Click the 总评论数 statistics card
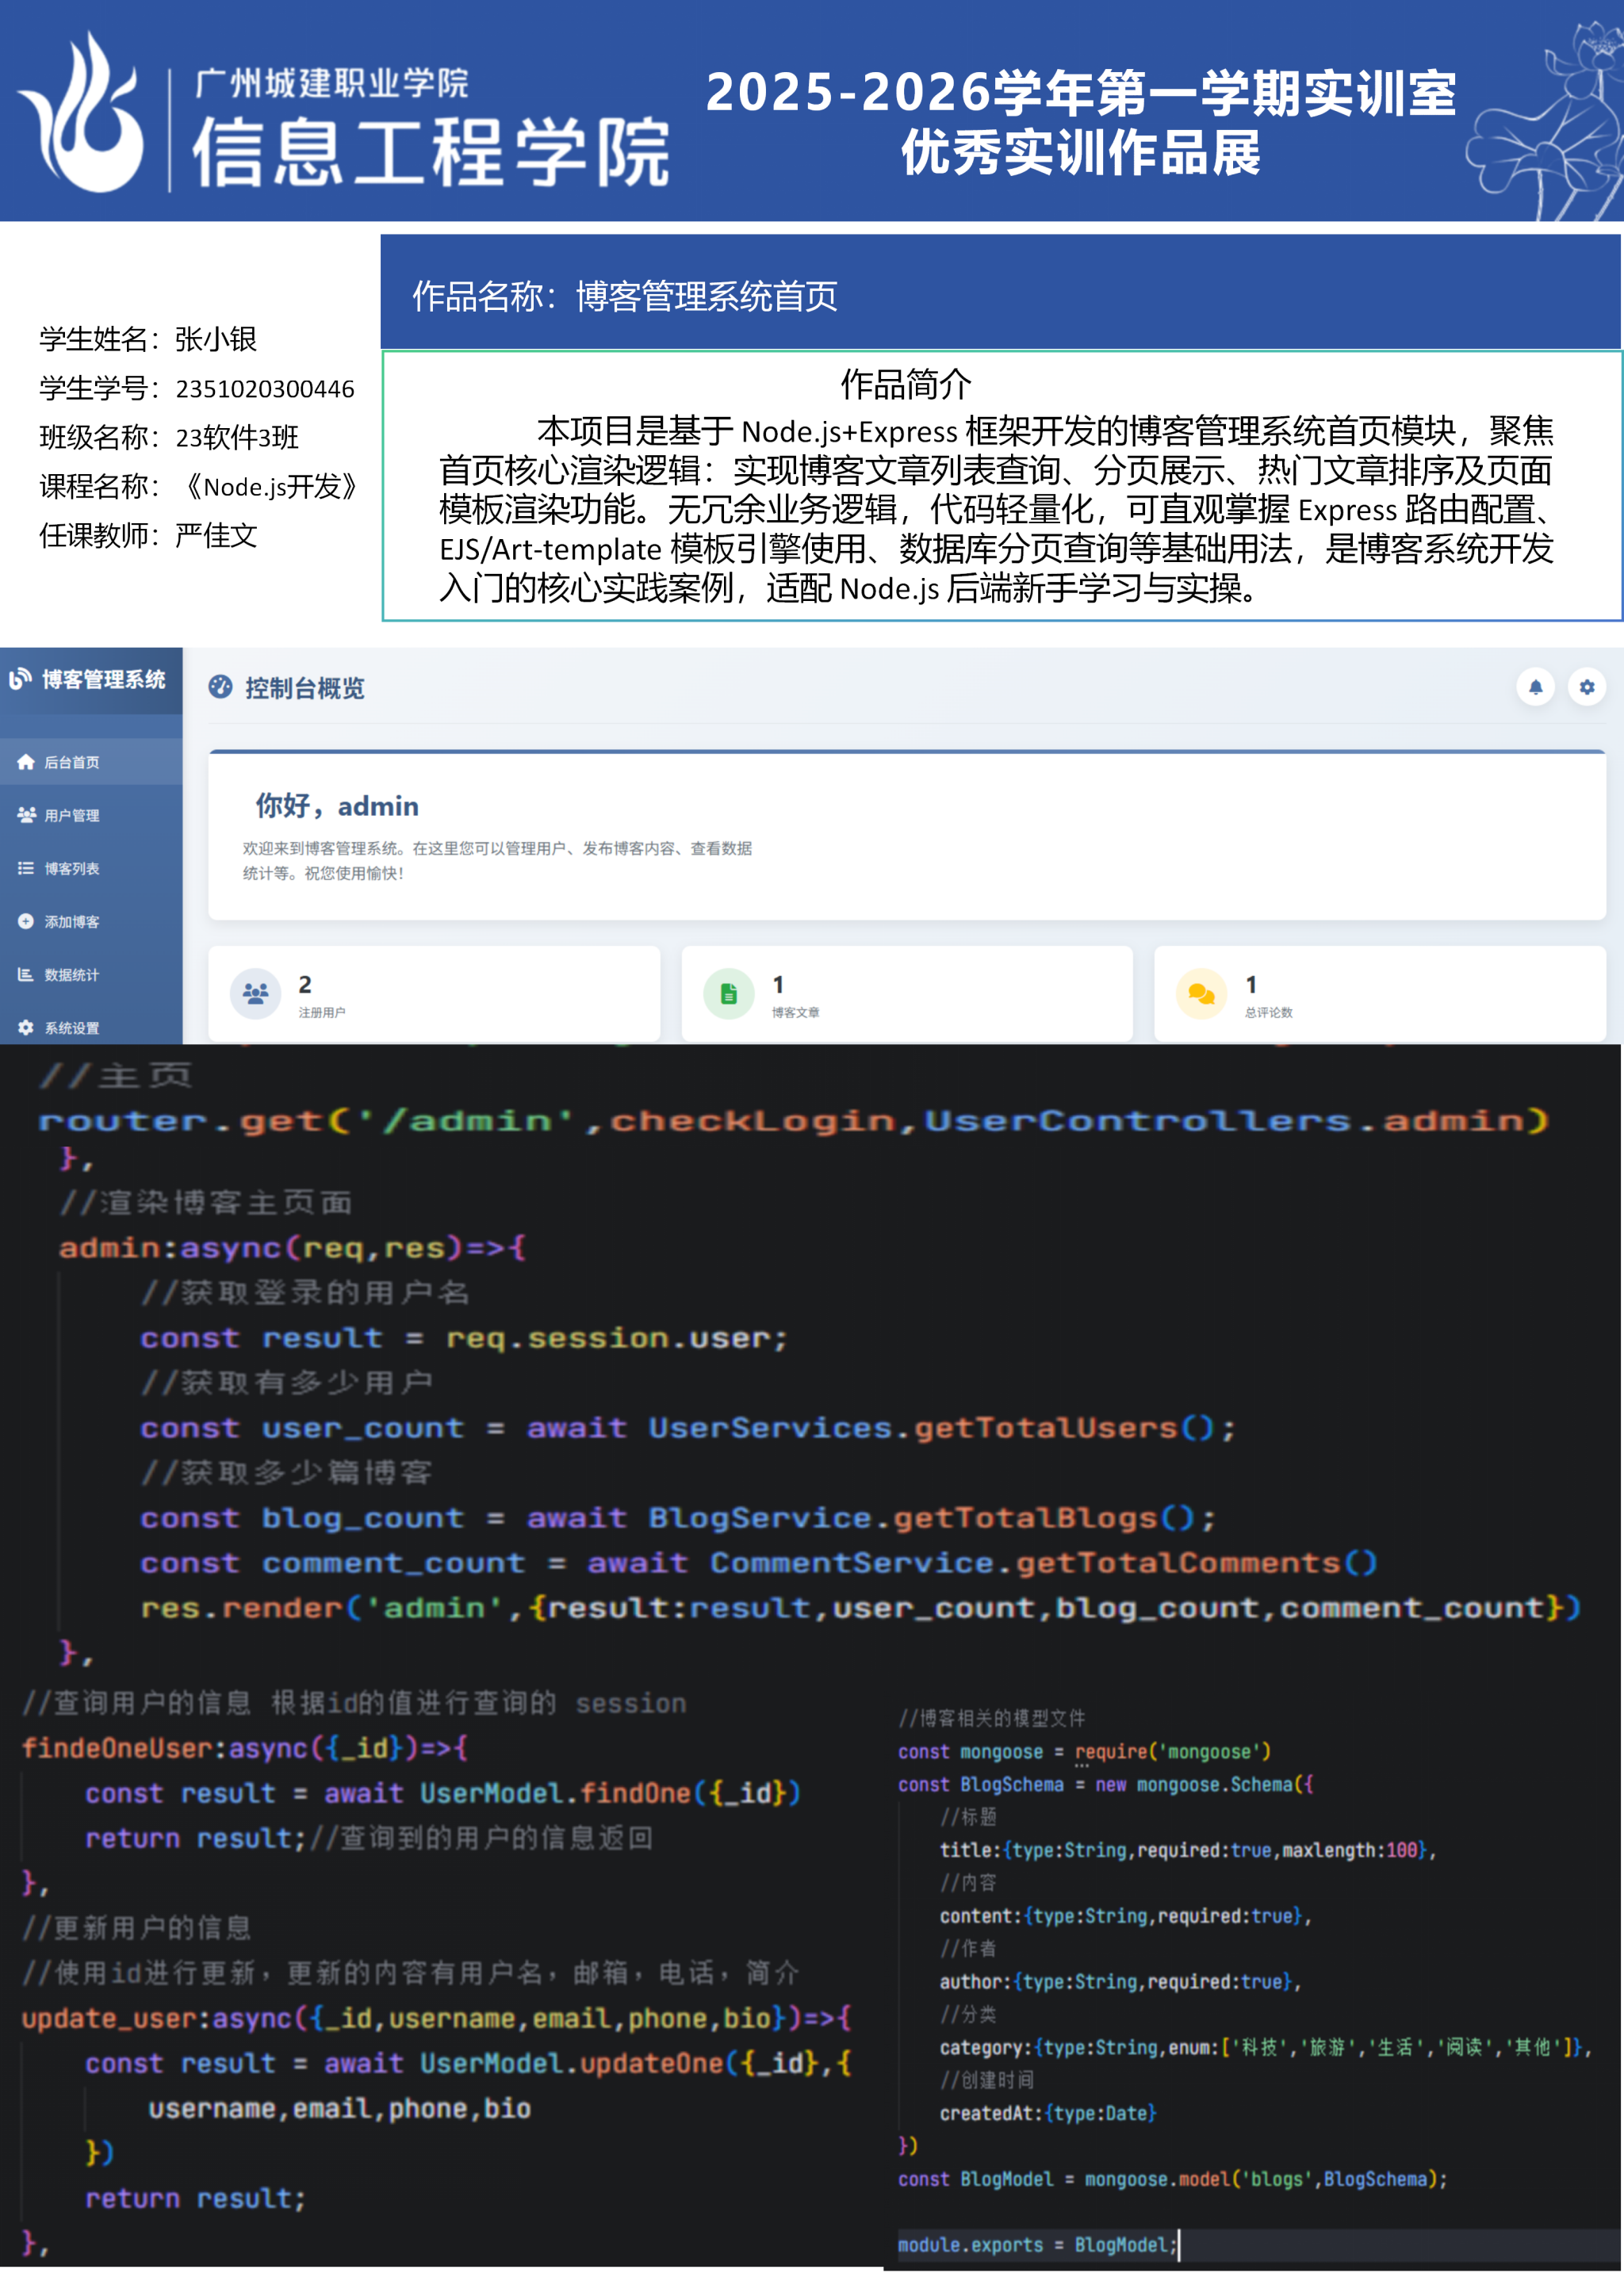 pos(1379,995)
